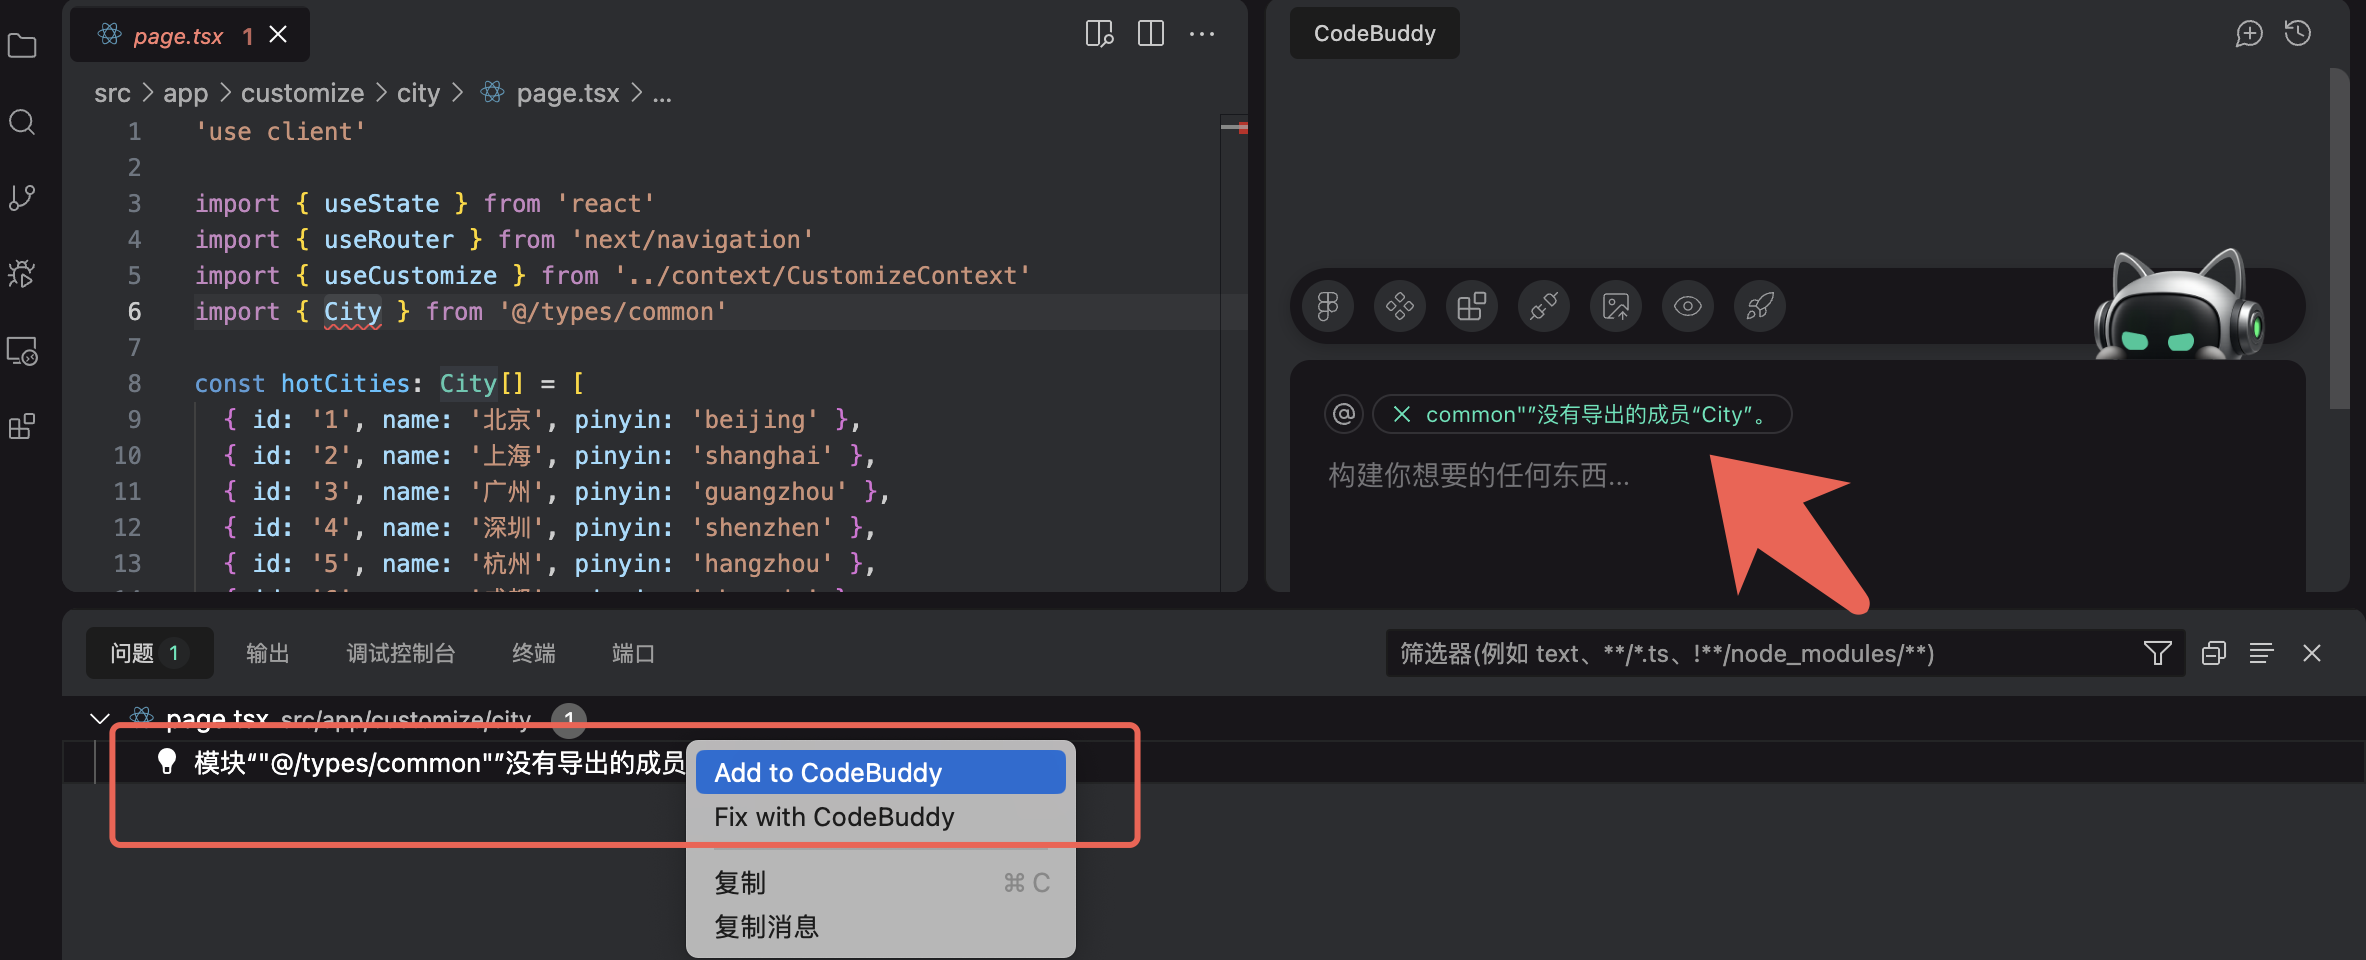
Task: Open Source Control view icon
Action: (x=22, y=198)
